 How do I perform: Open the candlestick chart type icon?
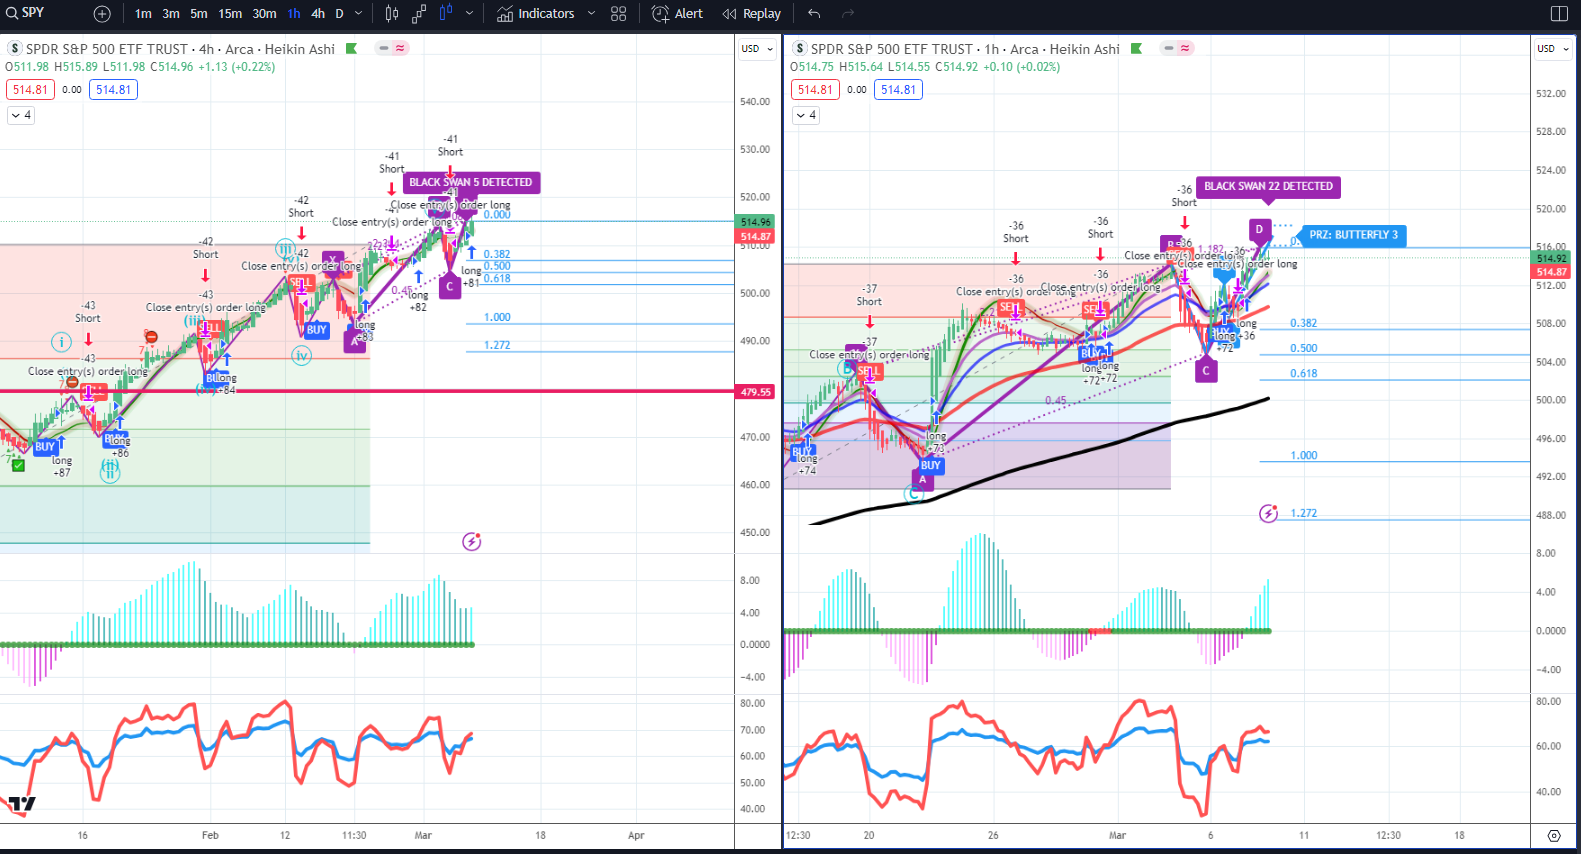pos(392,14)
